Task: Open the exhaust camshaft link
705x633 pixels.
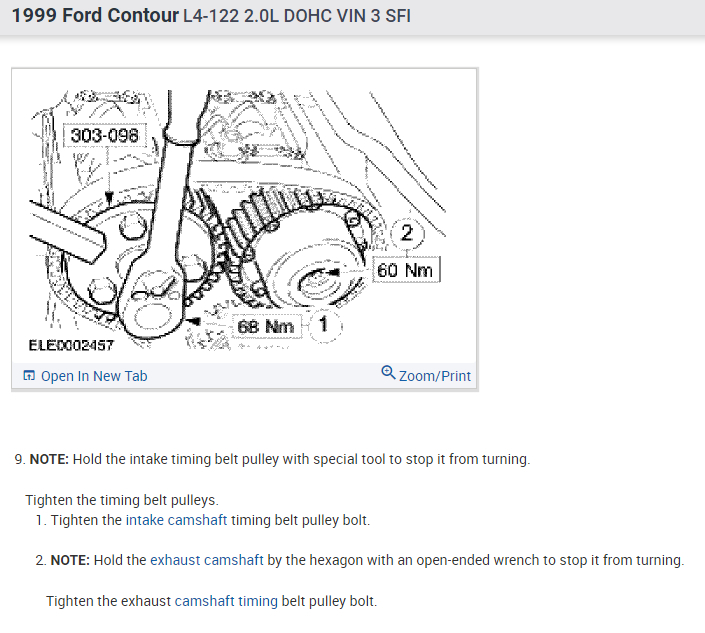Action: 207,560
